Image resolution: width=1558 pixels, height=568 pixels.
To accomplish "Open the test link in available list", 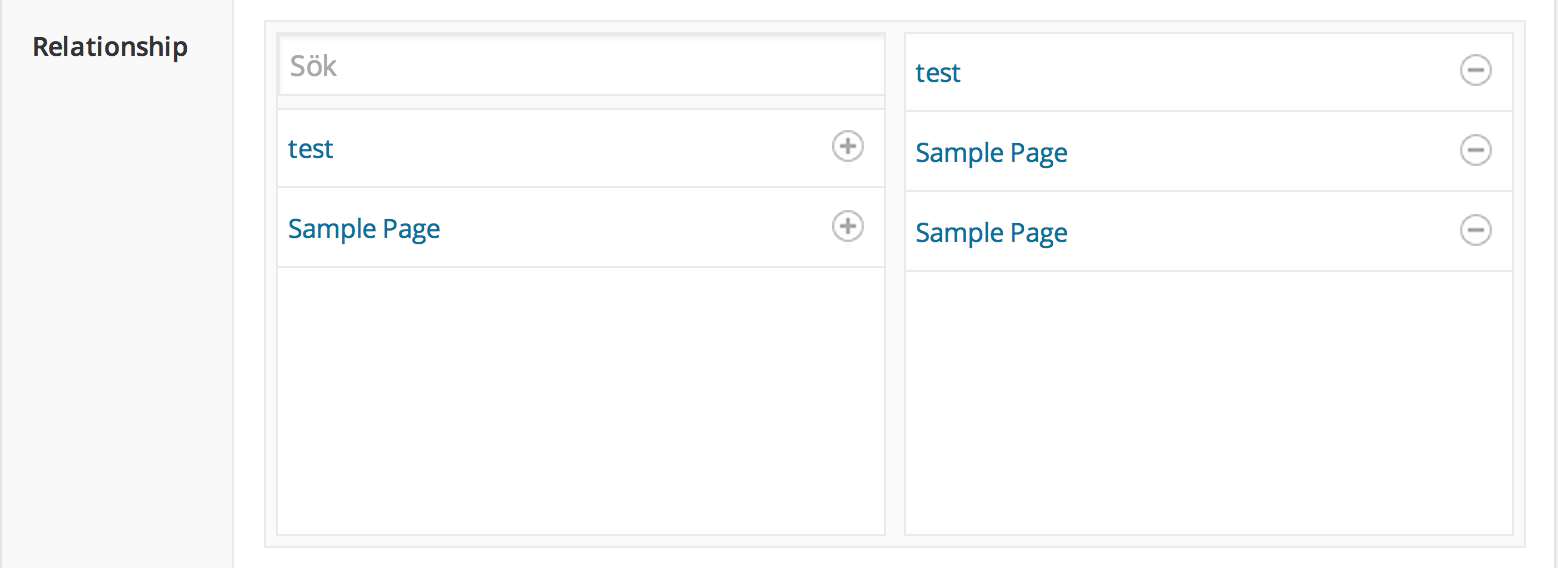I will click(x=311, y=149).
